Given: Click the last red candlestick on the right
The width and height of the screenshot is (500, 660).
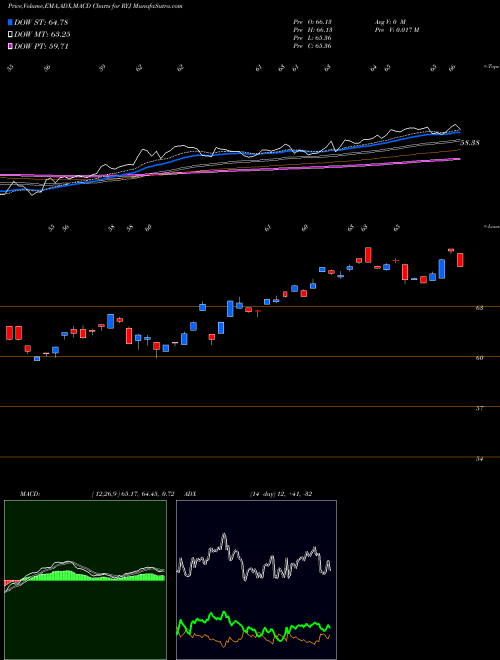Looking at the screenshot, I should (x=460, y=260).
